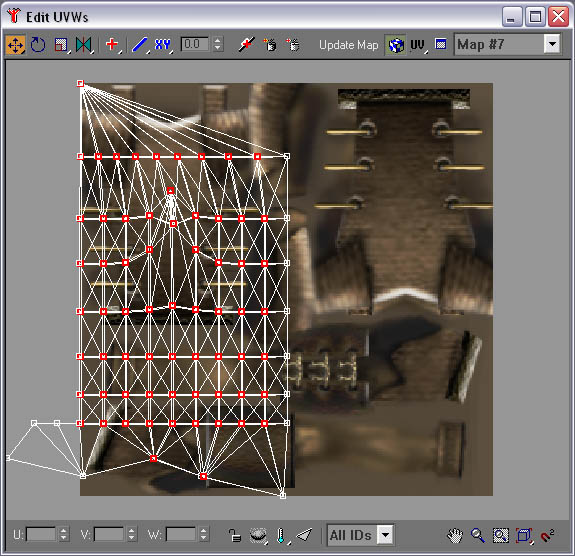Choose the Scale tool

61,45
